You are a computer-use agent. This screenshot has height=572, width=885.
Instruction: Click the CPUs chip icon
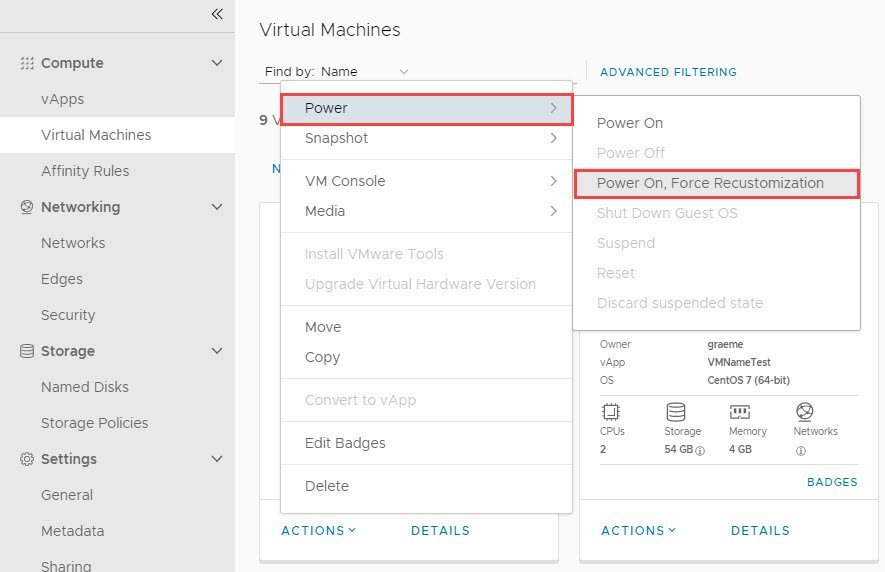[x=610, y=412]
